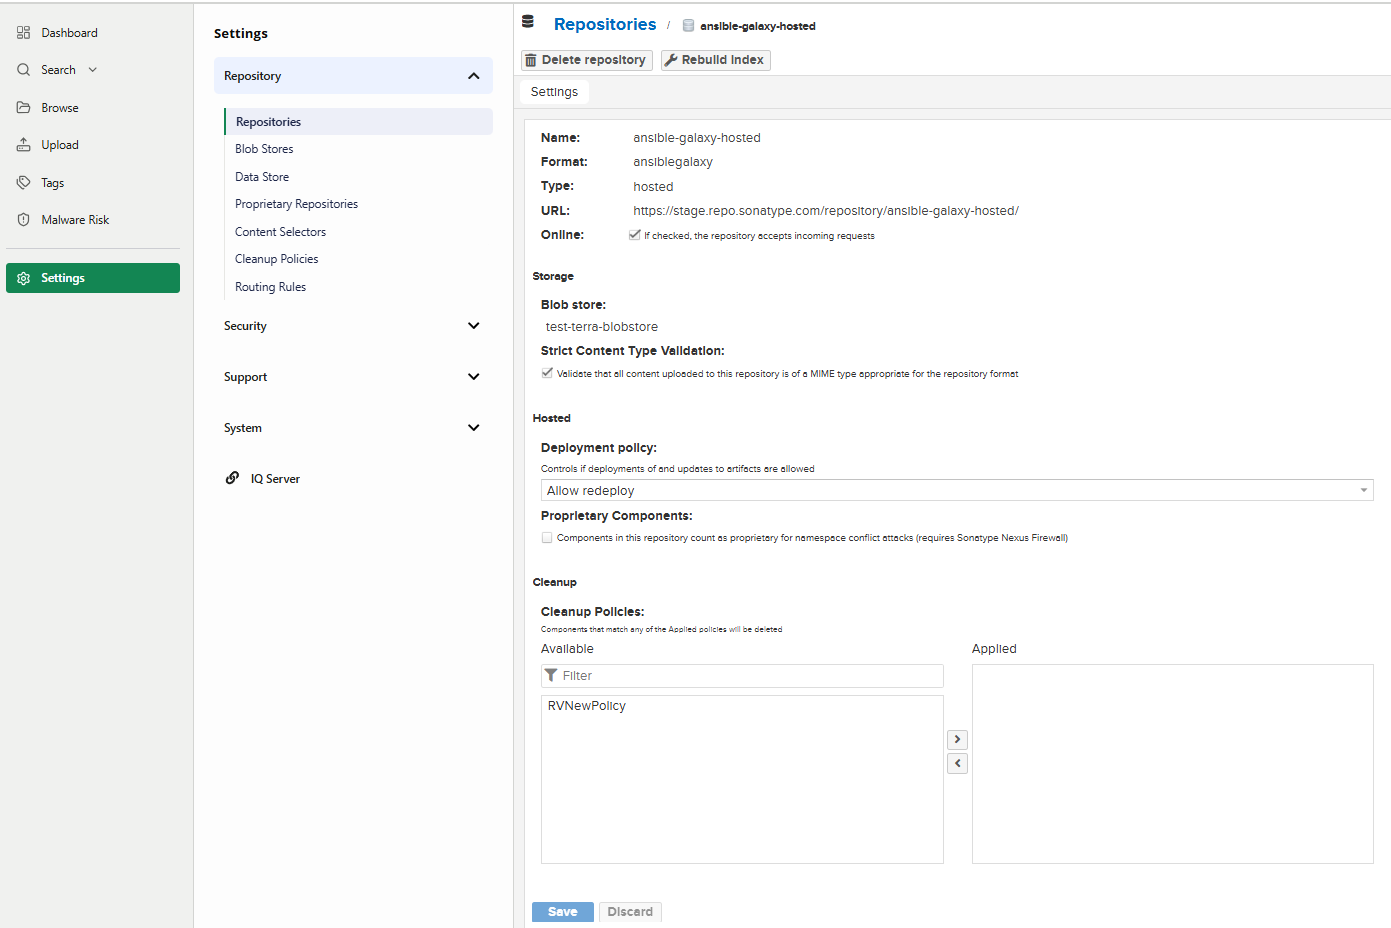Click the ansible-galaxy-hosted breadcrumb database icon
1391x928 pixels.
pyautogui.click(x=688, y=26)
